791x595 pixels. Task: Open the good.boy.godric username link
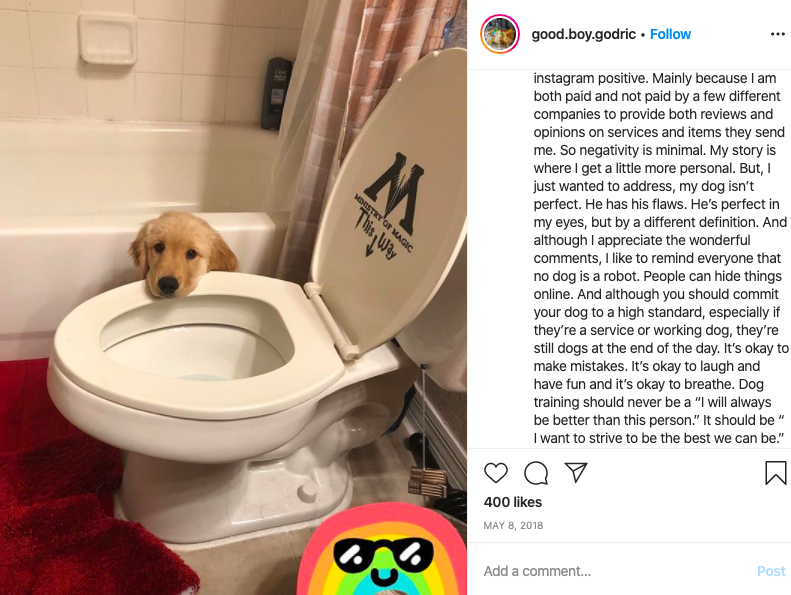coord(583,34)
